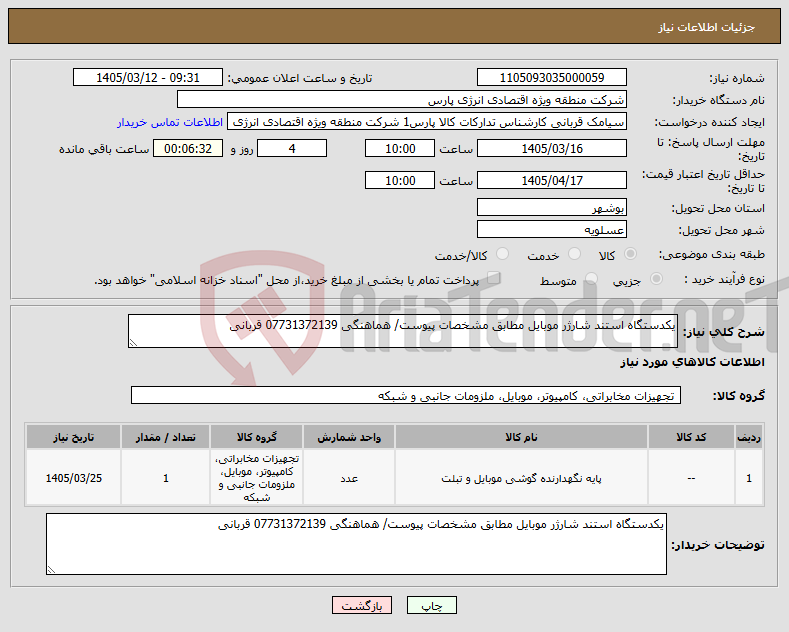
Task: Open اطلاعات تماس خریدار link
Action: pyautogui.click(x=170, y=122)
